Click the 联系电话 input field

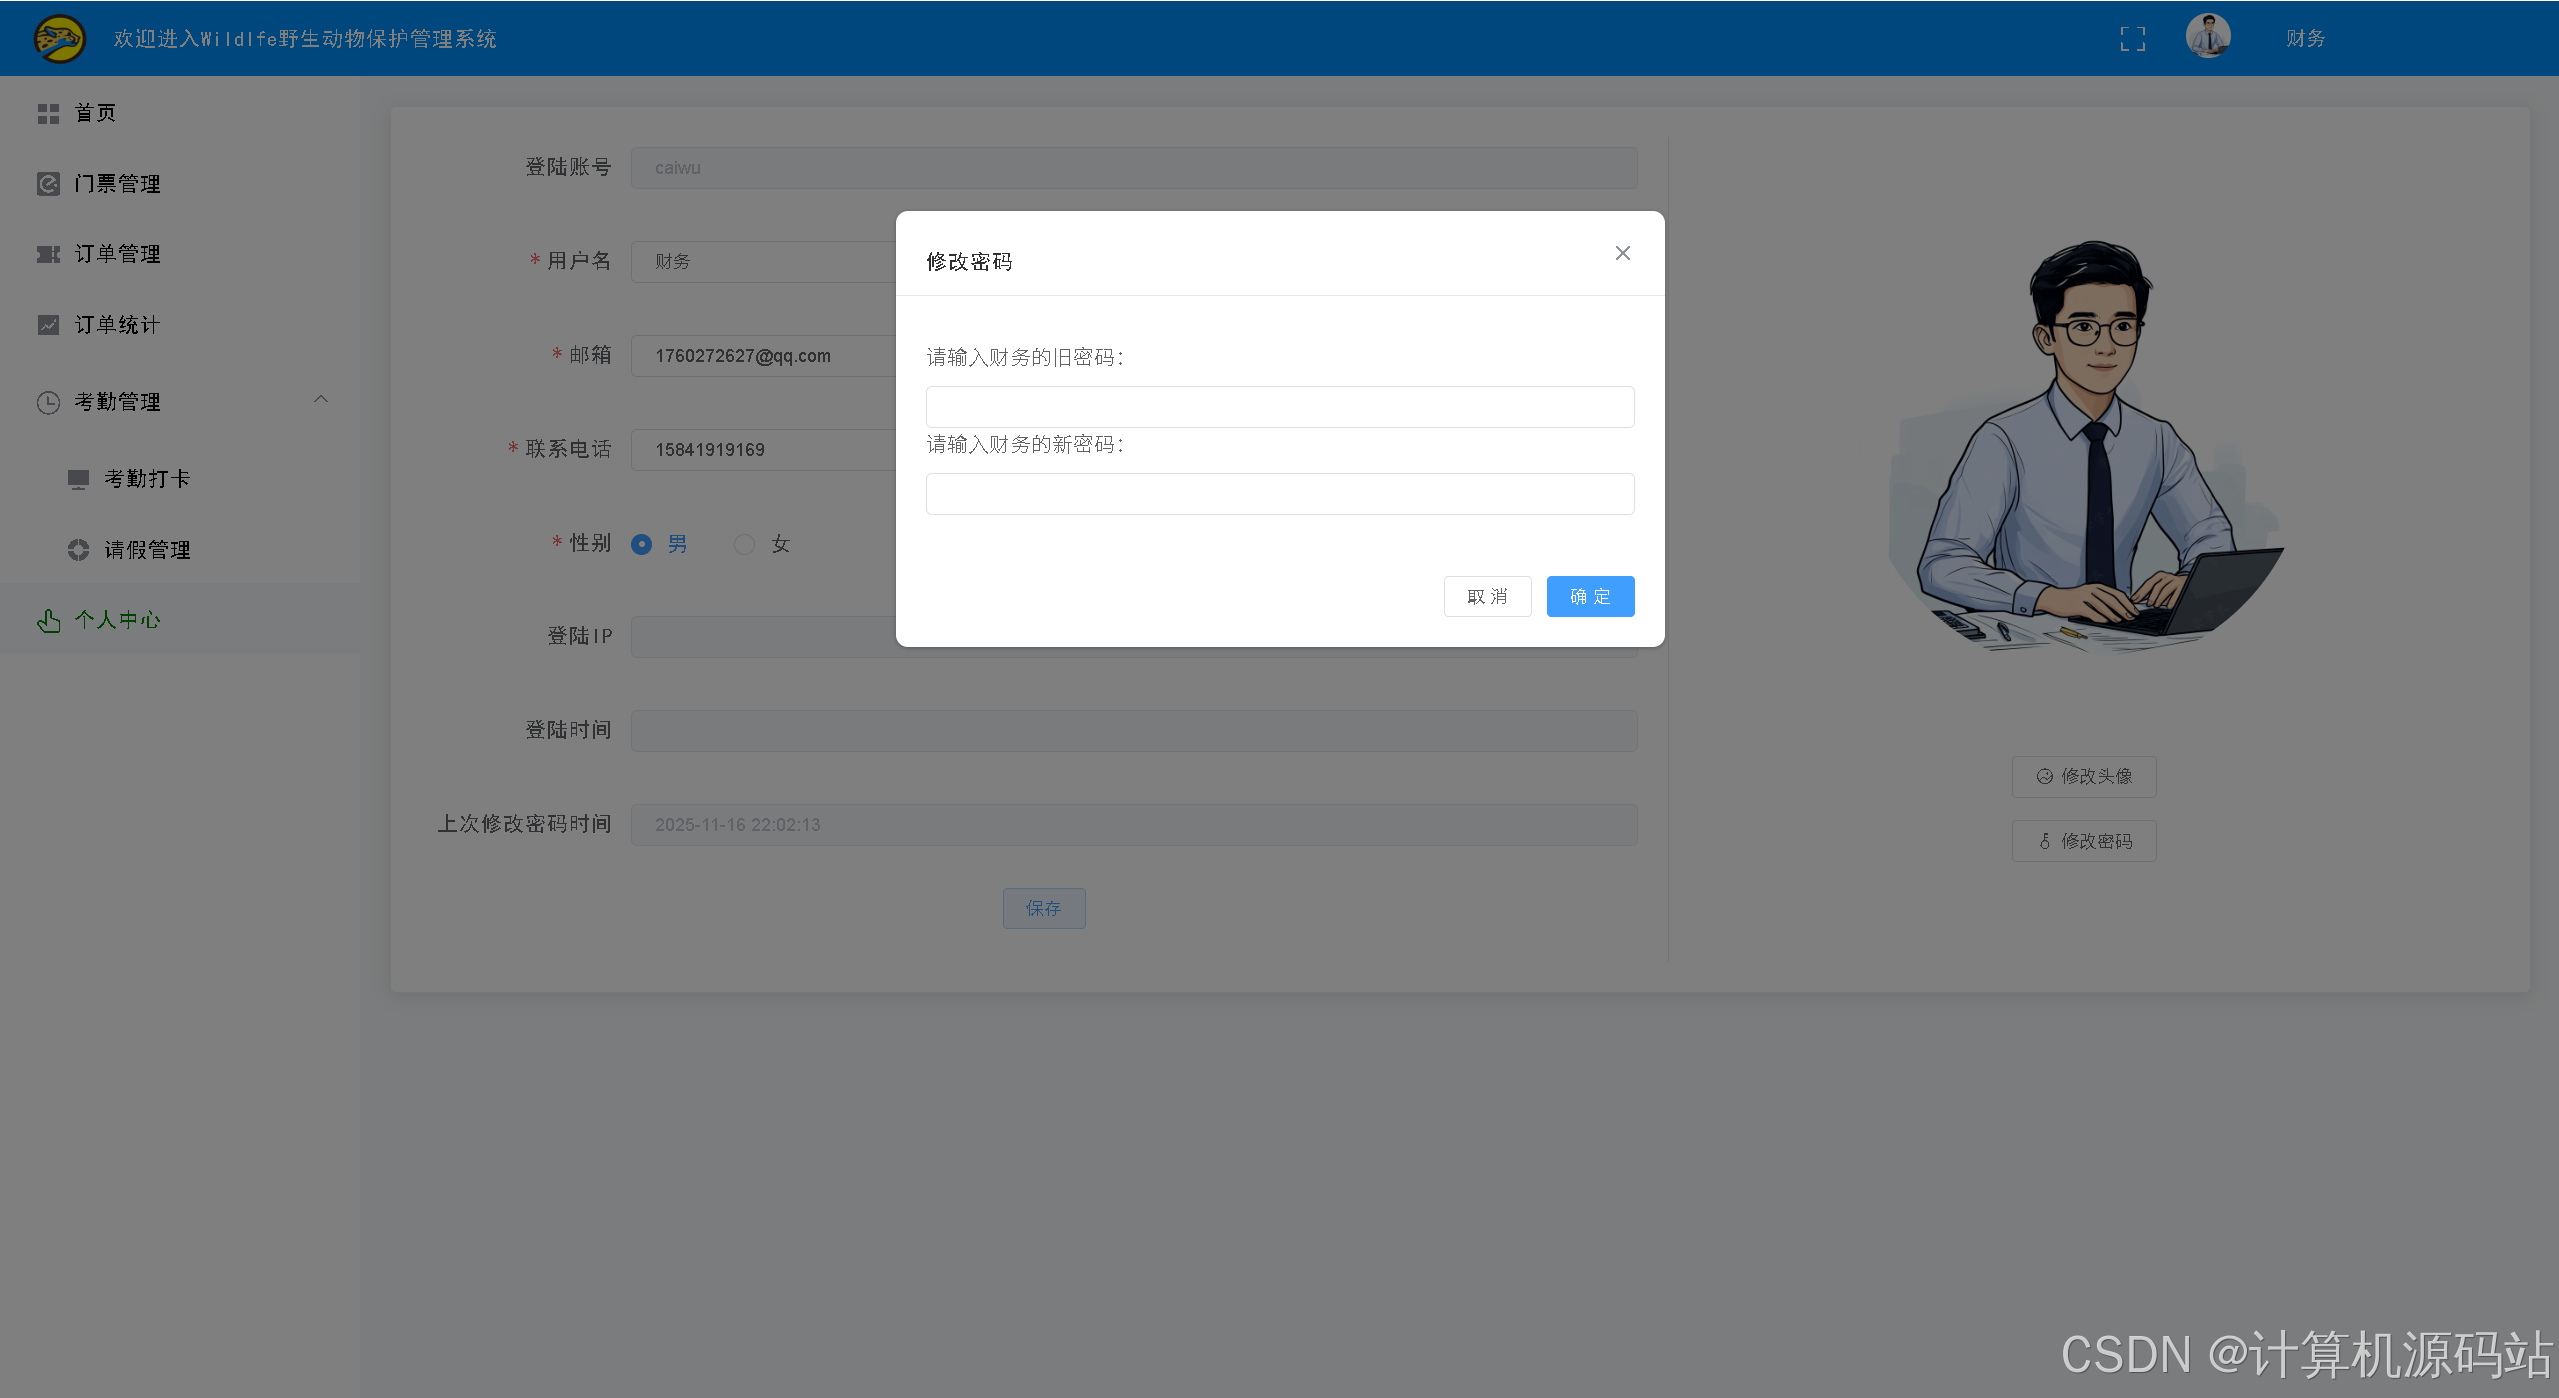click(x=764, y=450)
